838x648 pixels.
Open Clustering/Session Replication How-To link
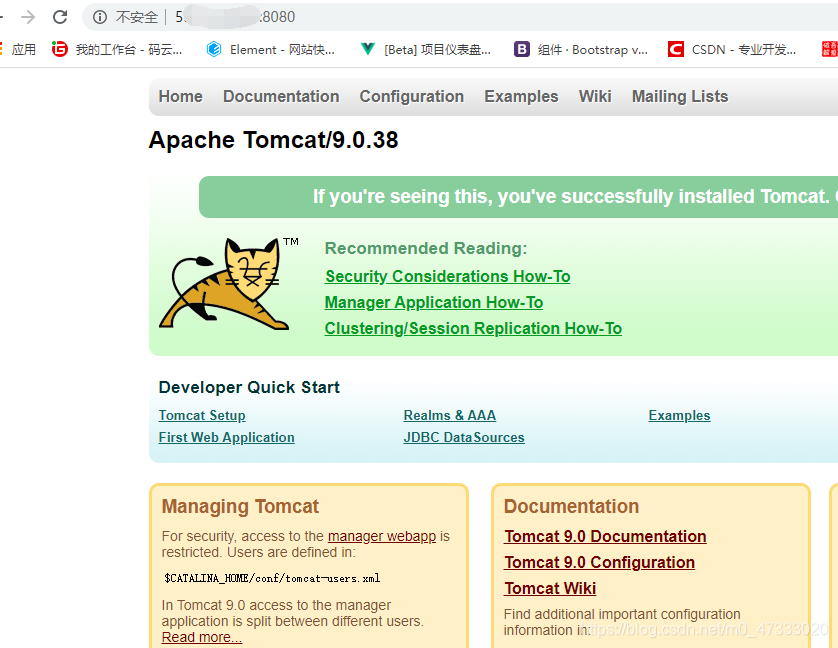473,328
